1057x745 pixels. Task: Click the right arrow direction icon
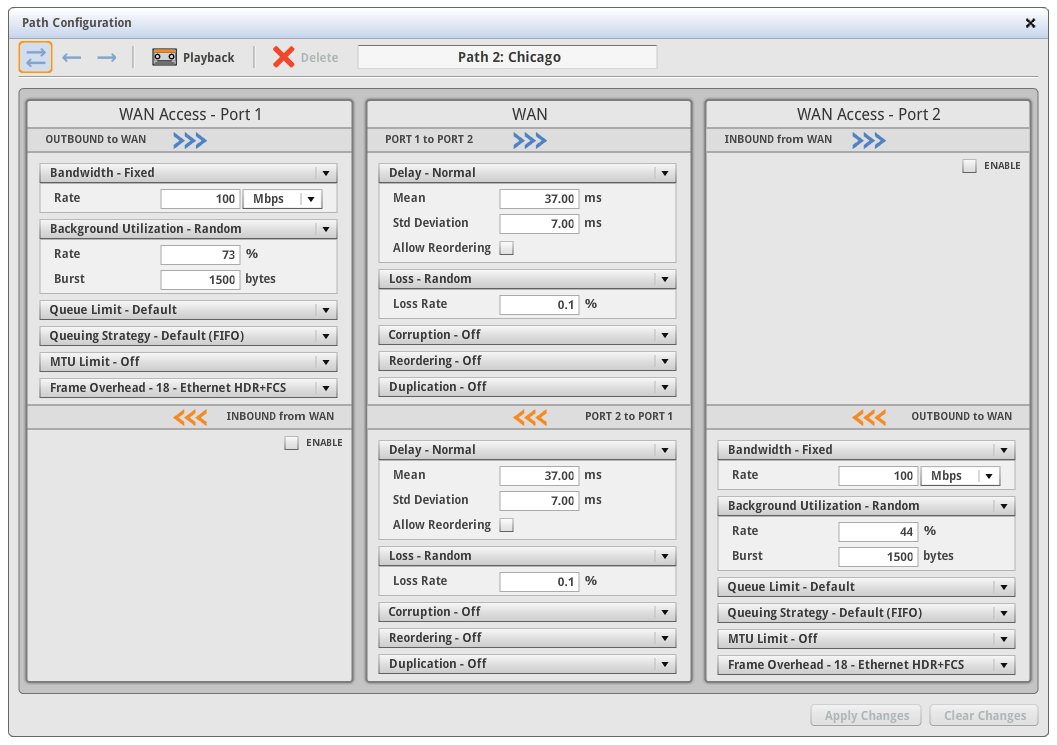coord(106,57)
